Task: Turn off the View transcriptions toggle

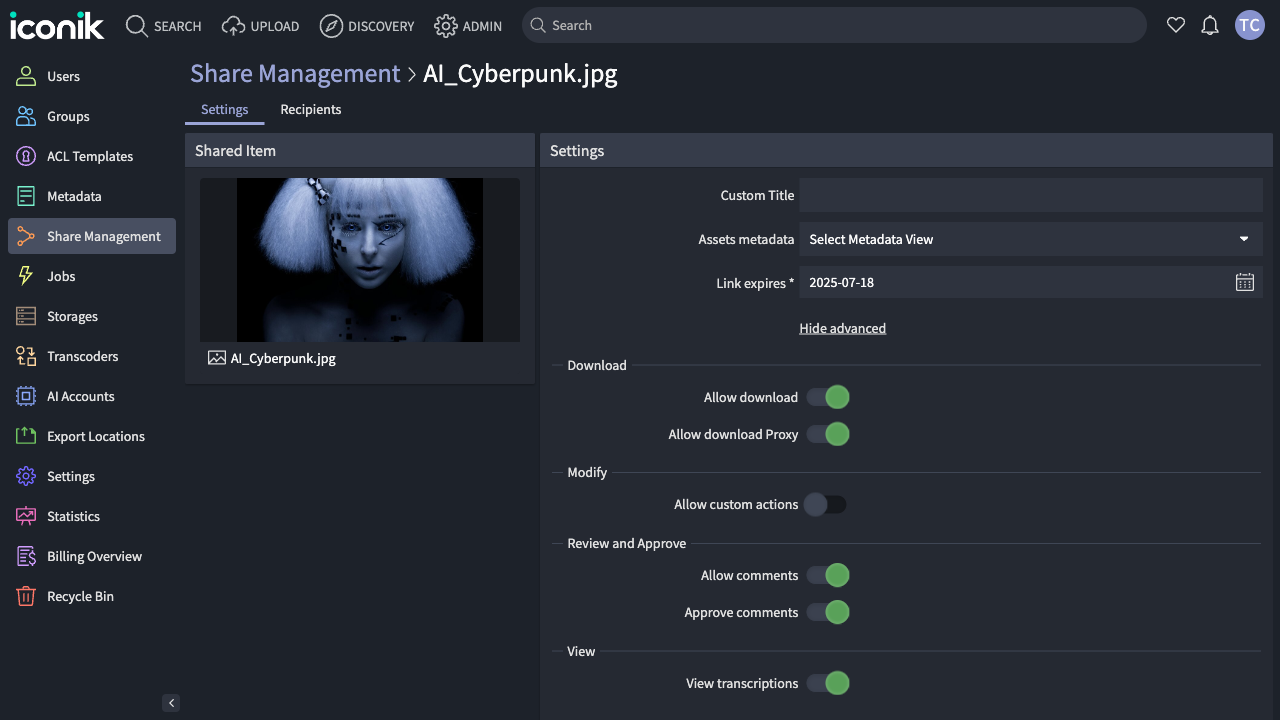Action: coord(828,684)
